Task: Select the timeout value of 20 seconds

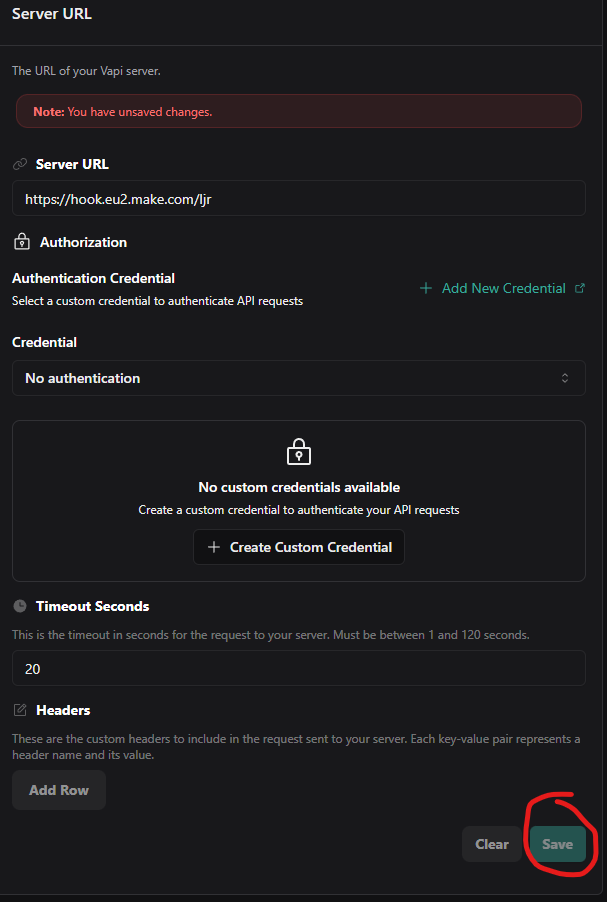Action: tap(298, 667)
